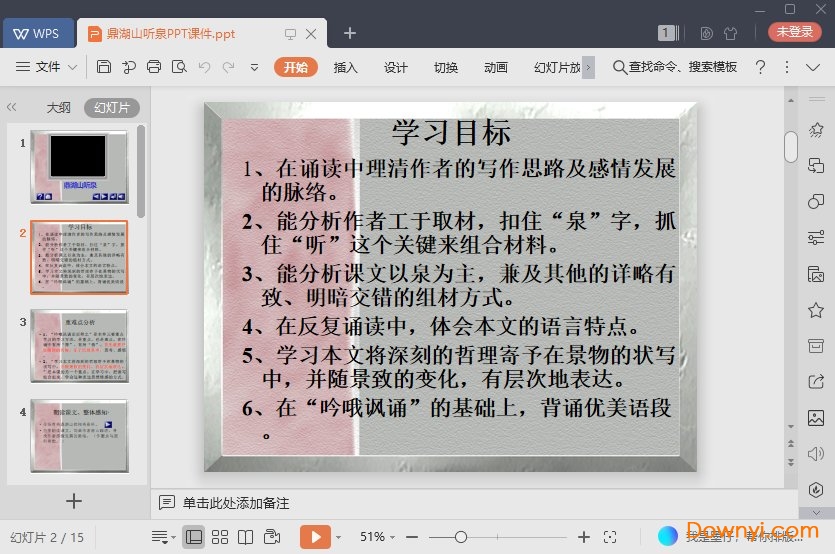Switch to Normal view in status bar
Image resolution: width=835 pixels, height=554 pixels.
point(193,537)
